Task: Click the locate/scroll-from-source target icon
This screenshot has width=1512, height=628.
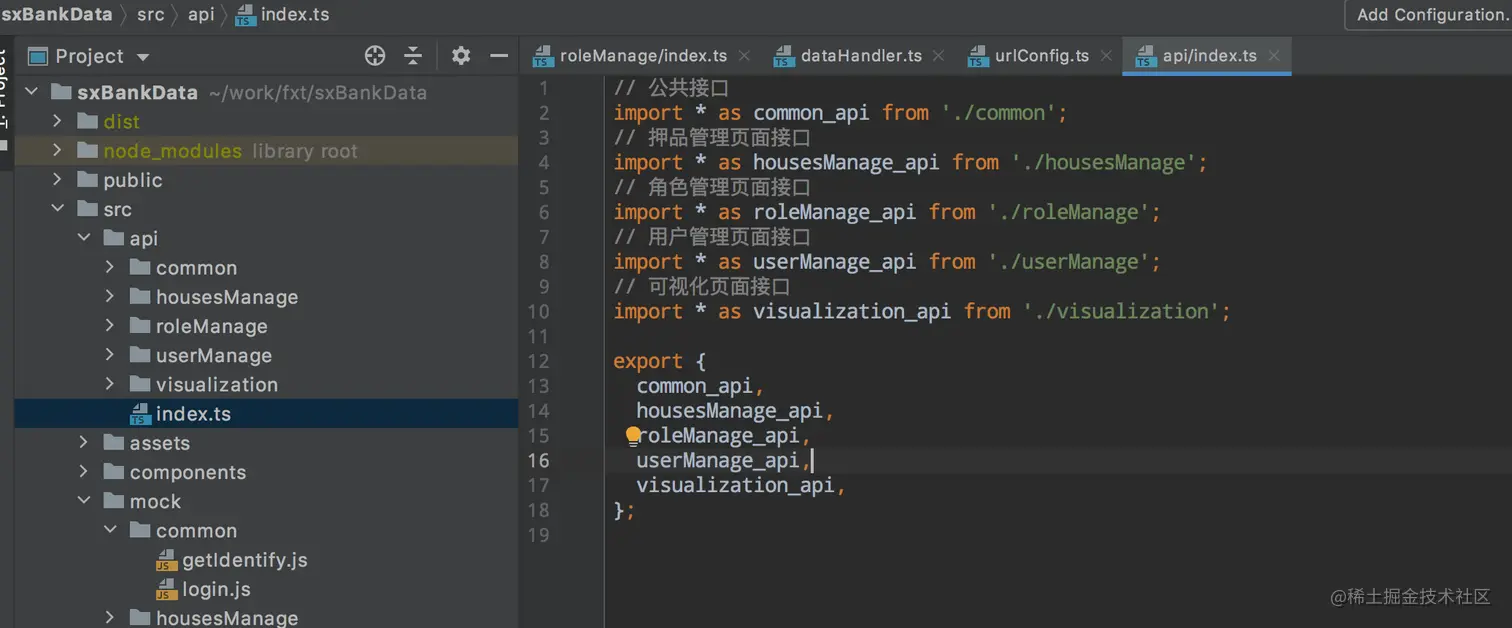Action: 375,56
